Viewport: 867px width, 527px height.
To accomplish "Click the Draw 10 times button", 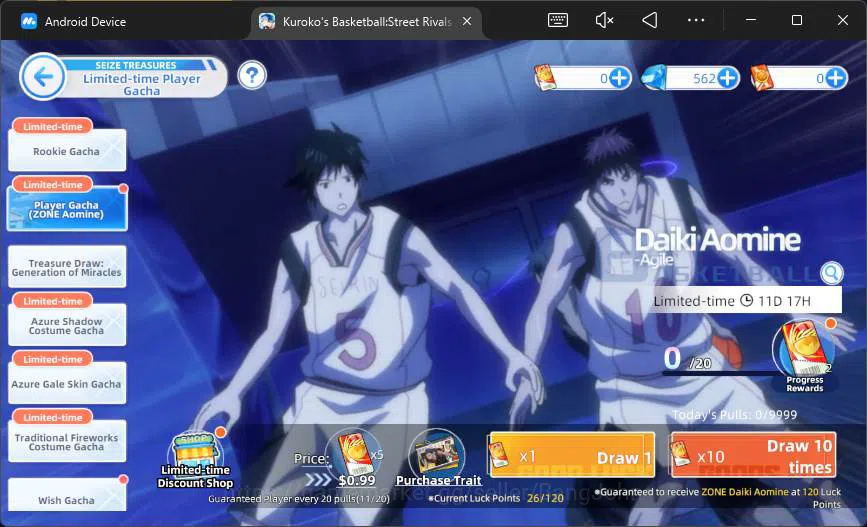I will tap(753, 455).
